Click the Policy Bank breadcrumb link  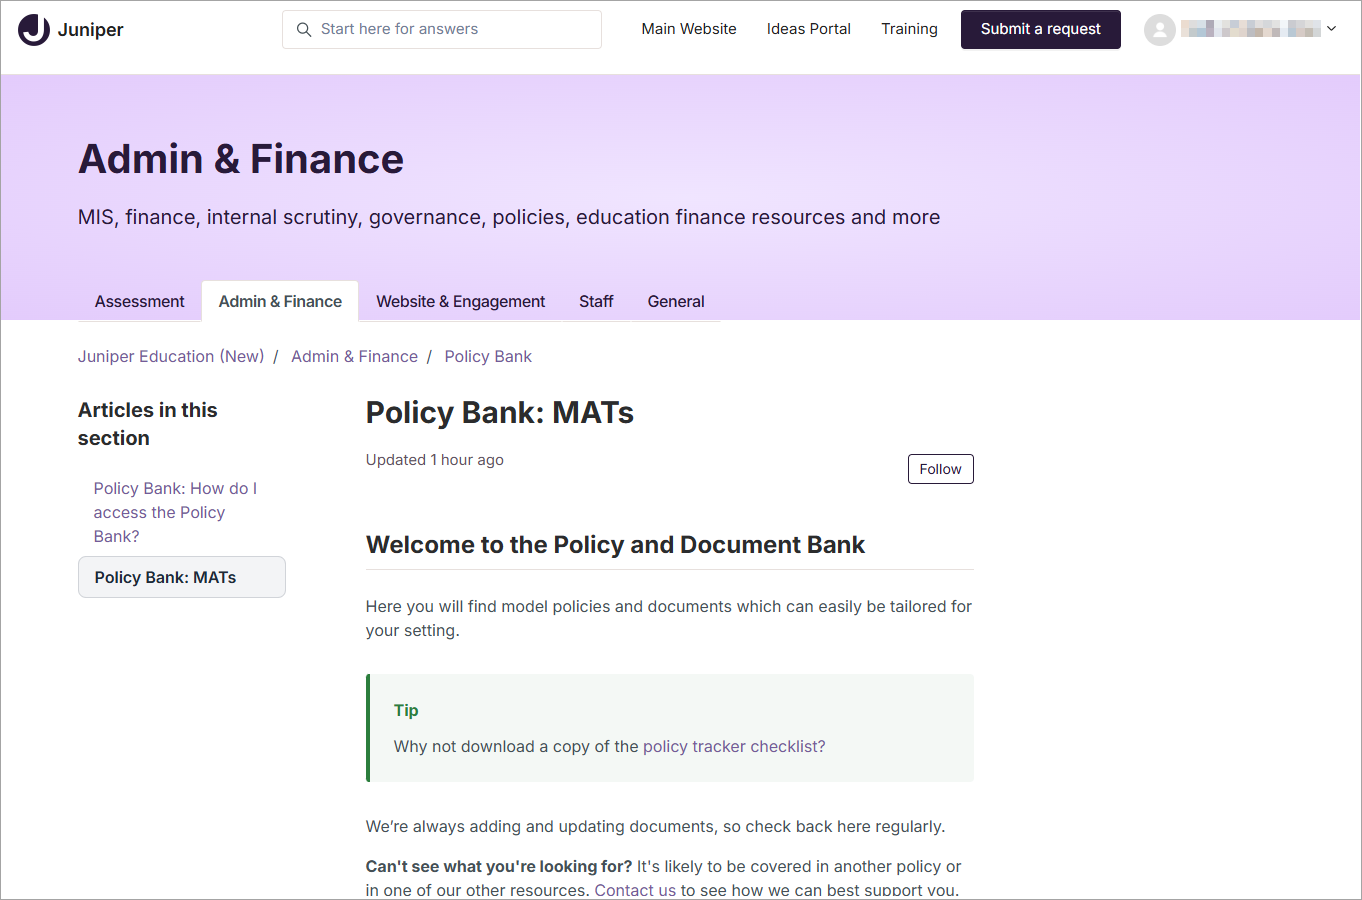pos(488,356)
